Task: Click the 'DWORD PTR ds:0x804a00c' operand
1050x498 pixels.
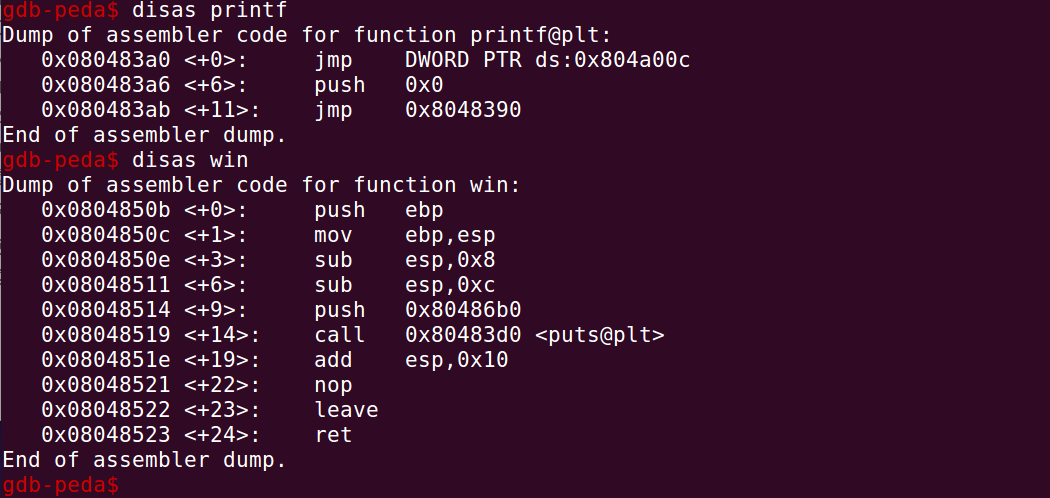Action: (548, 60)
